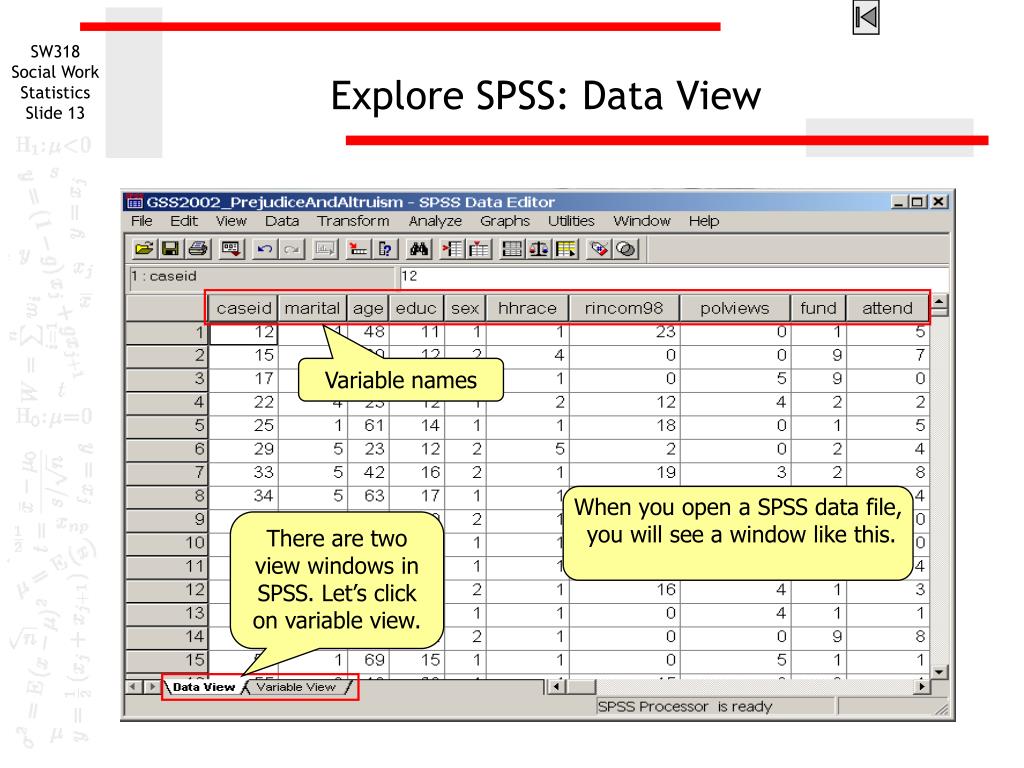This screenshot has width=1024, height=768.
Task: Open the Variables info icon with question mark
Action: coord(385,249)
